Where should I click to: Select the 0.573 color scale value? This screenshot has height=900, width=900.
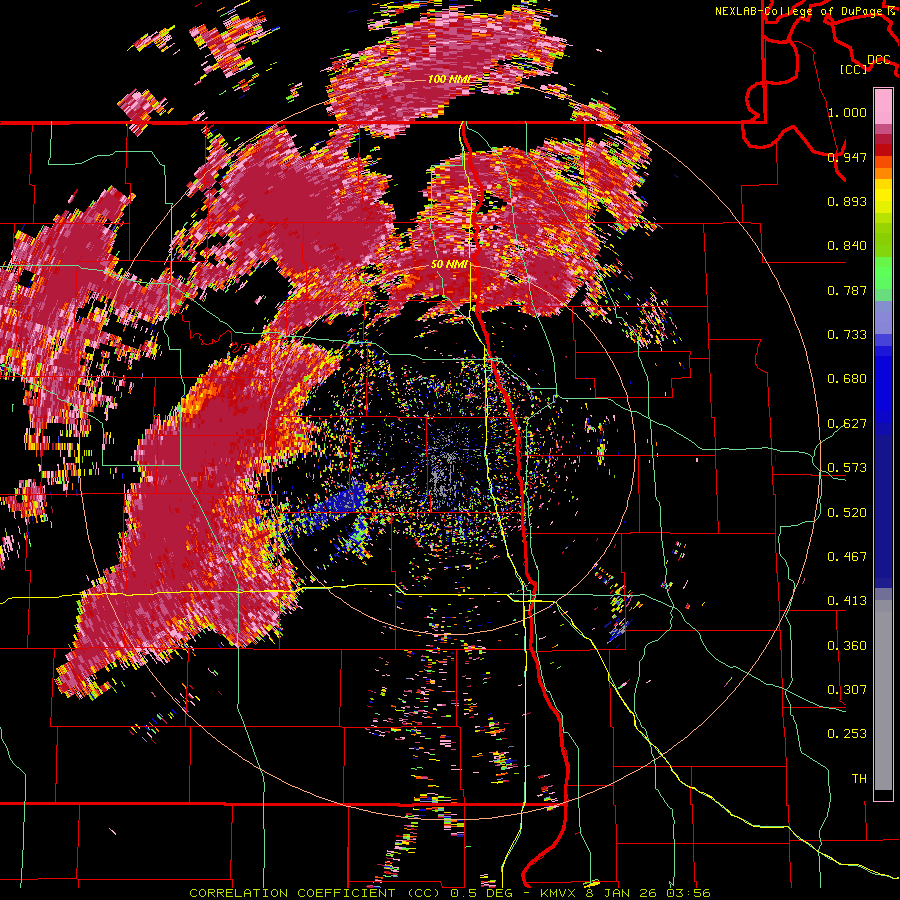tap(847, 467)
